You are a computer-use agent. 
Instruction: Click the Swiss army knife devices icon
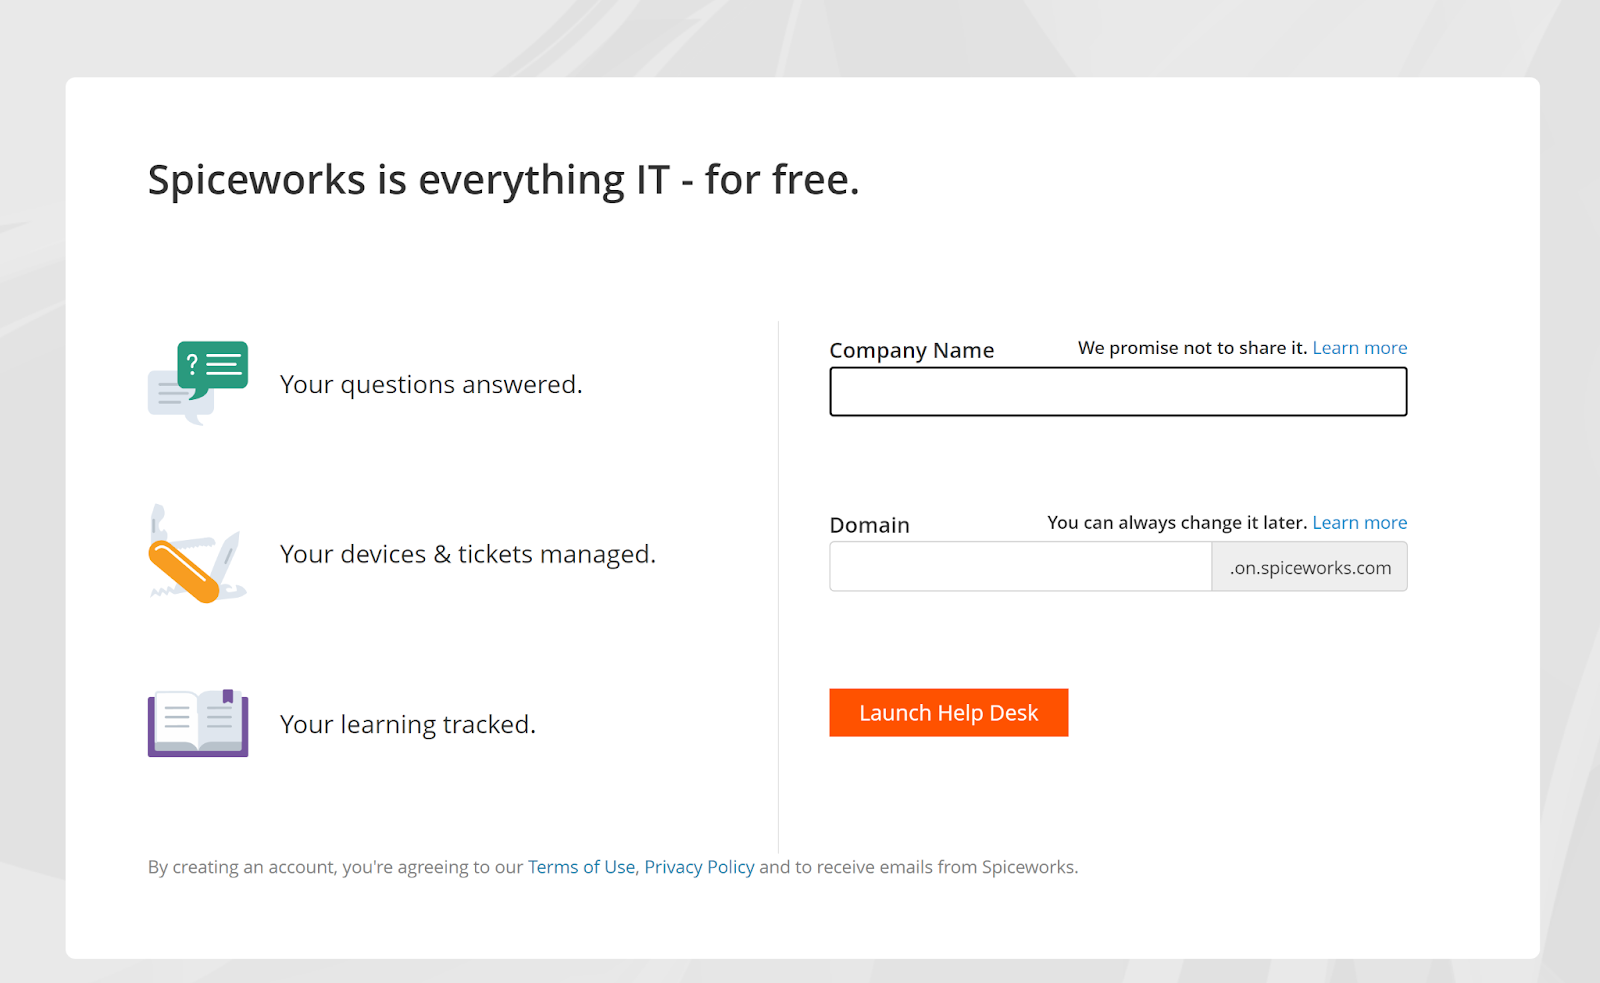tap(197, 554)
